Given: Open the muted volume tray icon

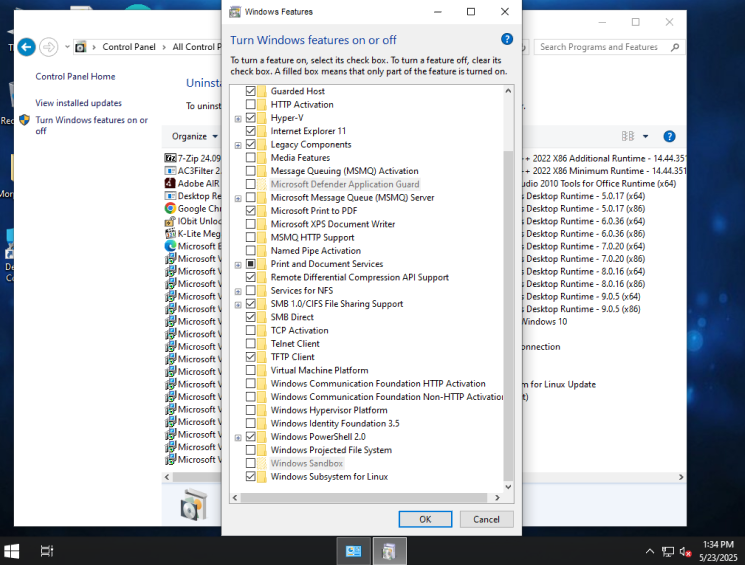Looking at the screenshot, I should point(685,552).
